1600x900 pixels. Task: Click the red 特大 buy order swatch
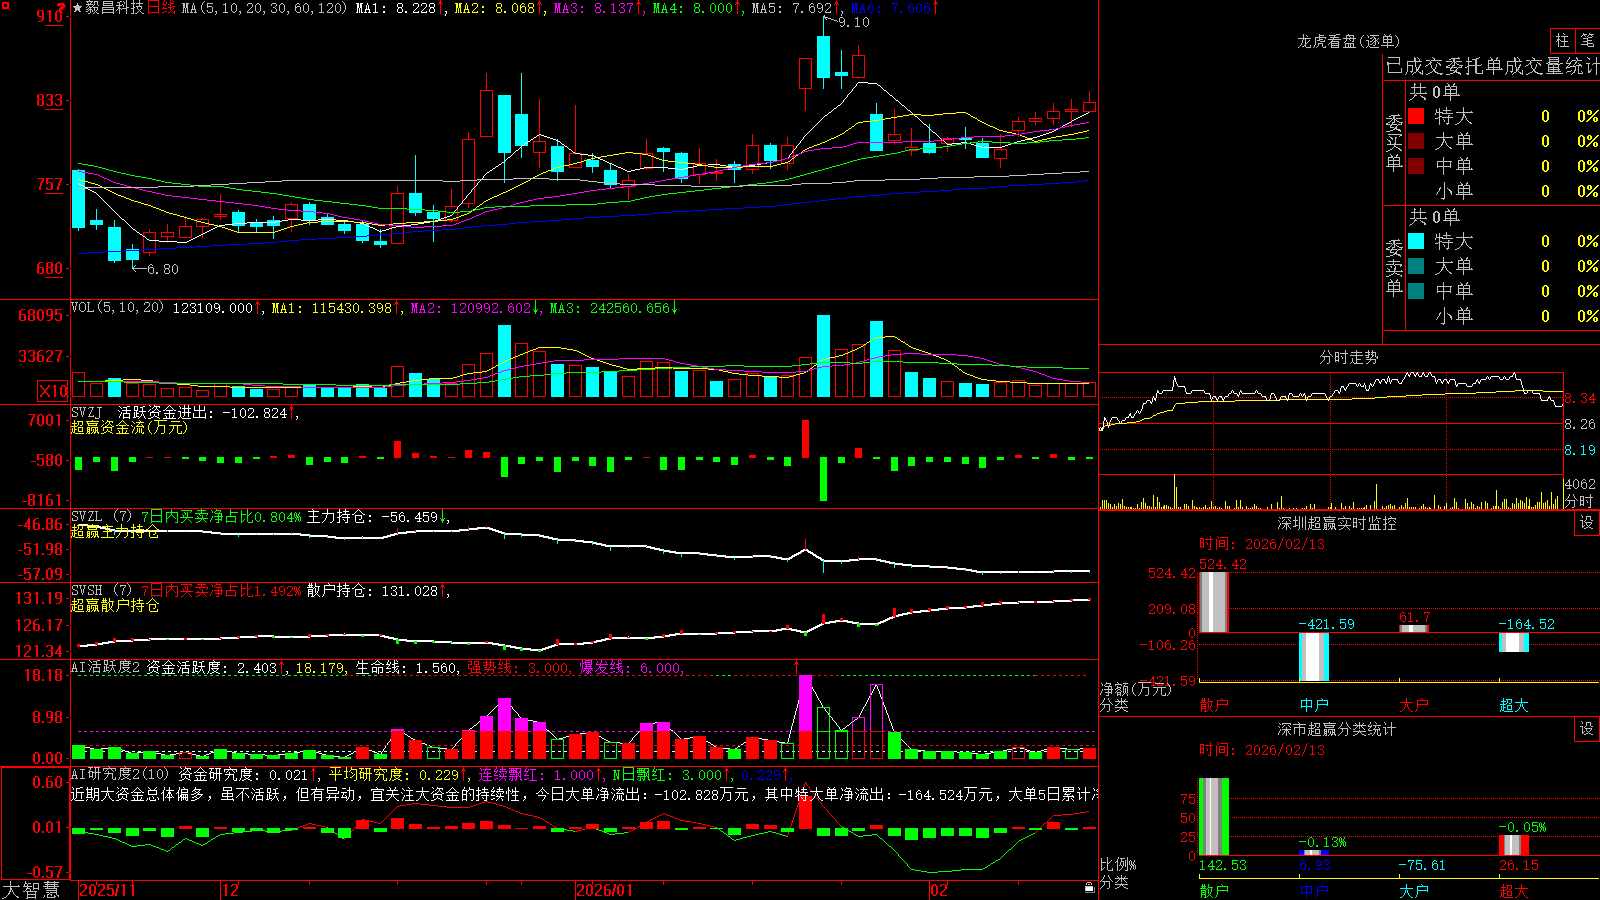(1416, 116)
